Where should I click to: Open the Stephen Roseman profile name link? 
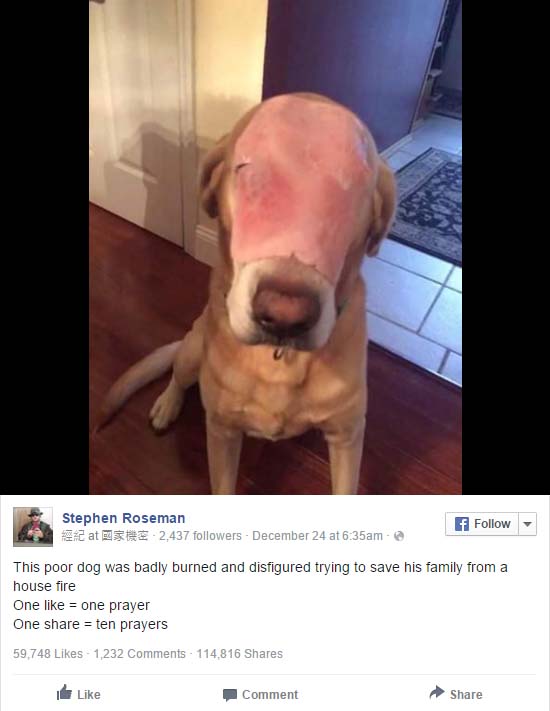tap(123, 518)
